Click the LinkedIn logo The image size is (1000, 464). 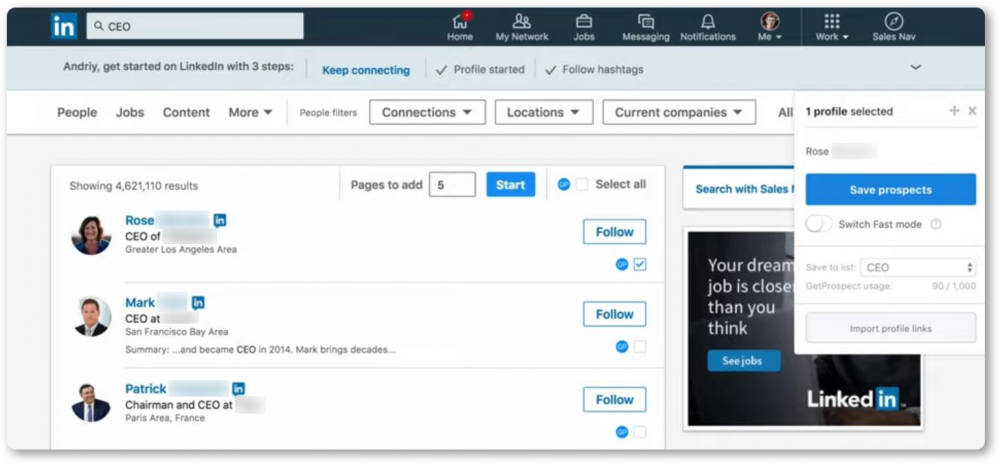pyautogui.click(x=64, y=26)
